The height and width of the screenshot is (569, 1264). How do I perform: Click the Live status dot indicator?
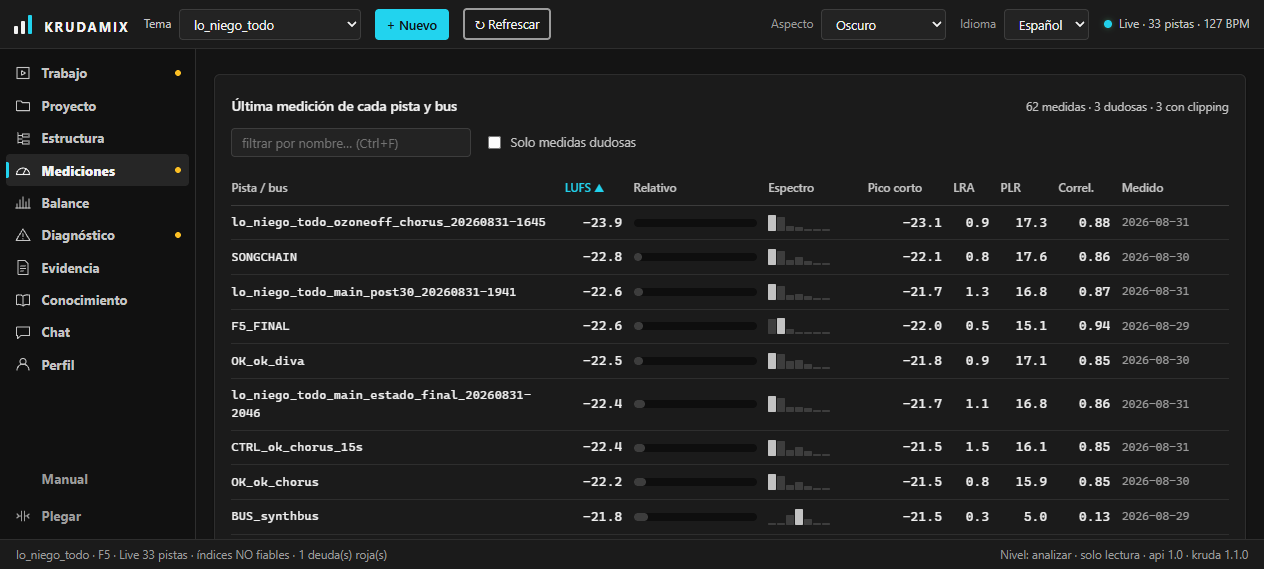coord(1107,24)
